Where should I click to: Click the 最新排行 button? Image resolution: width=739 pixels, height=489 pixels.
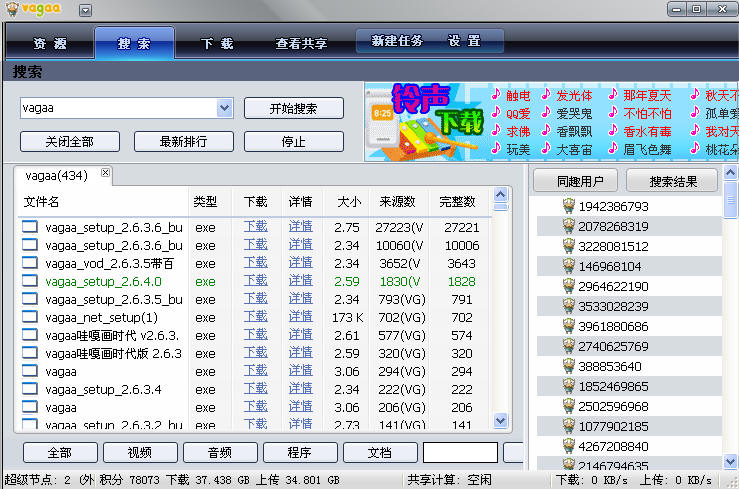[183, 141]
